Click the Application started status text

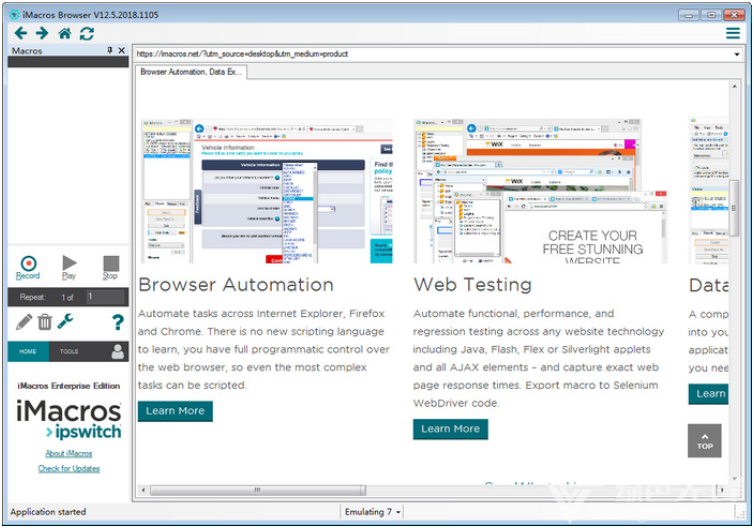coord(48,512)
